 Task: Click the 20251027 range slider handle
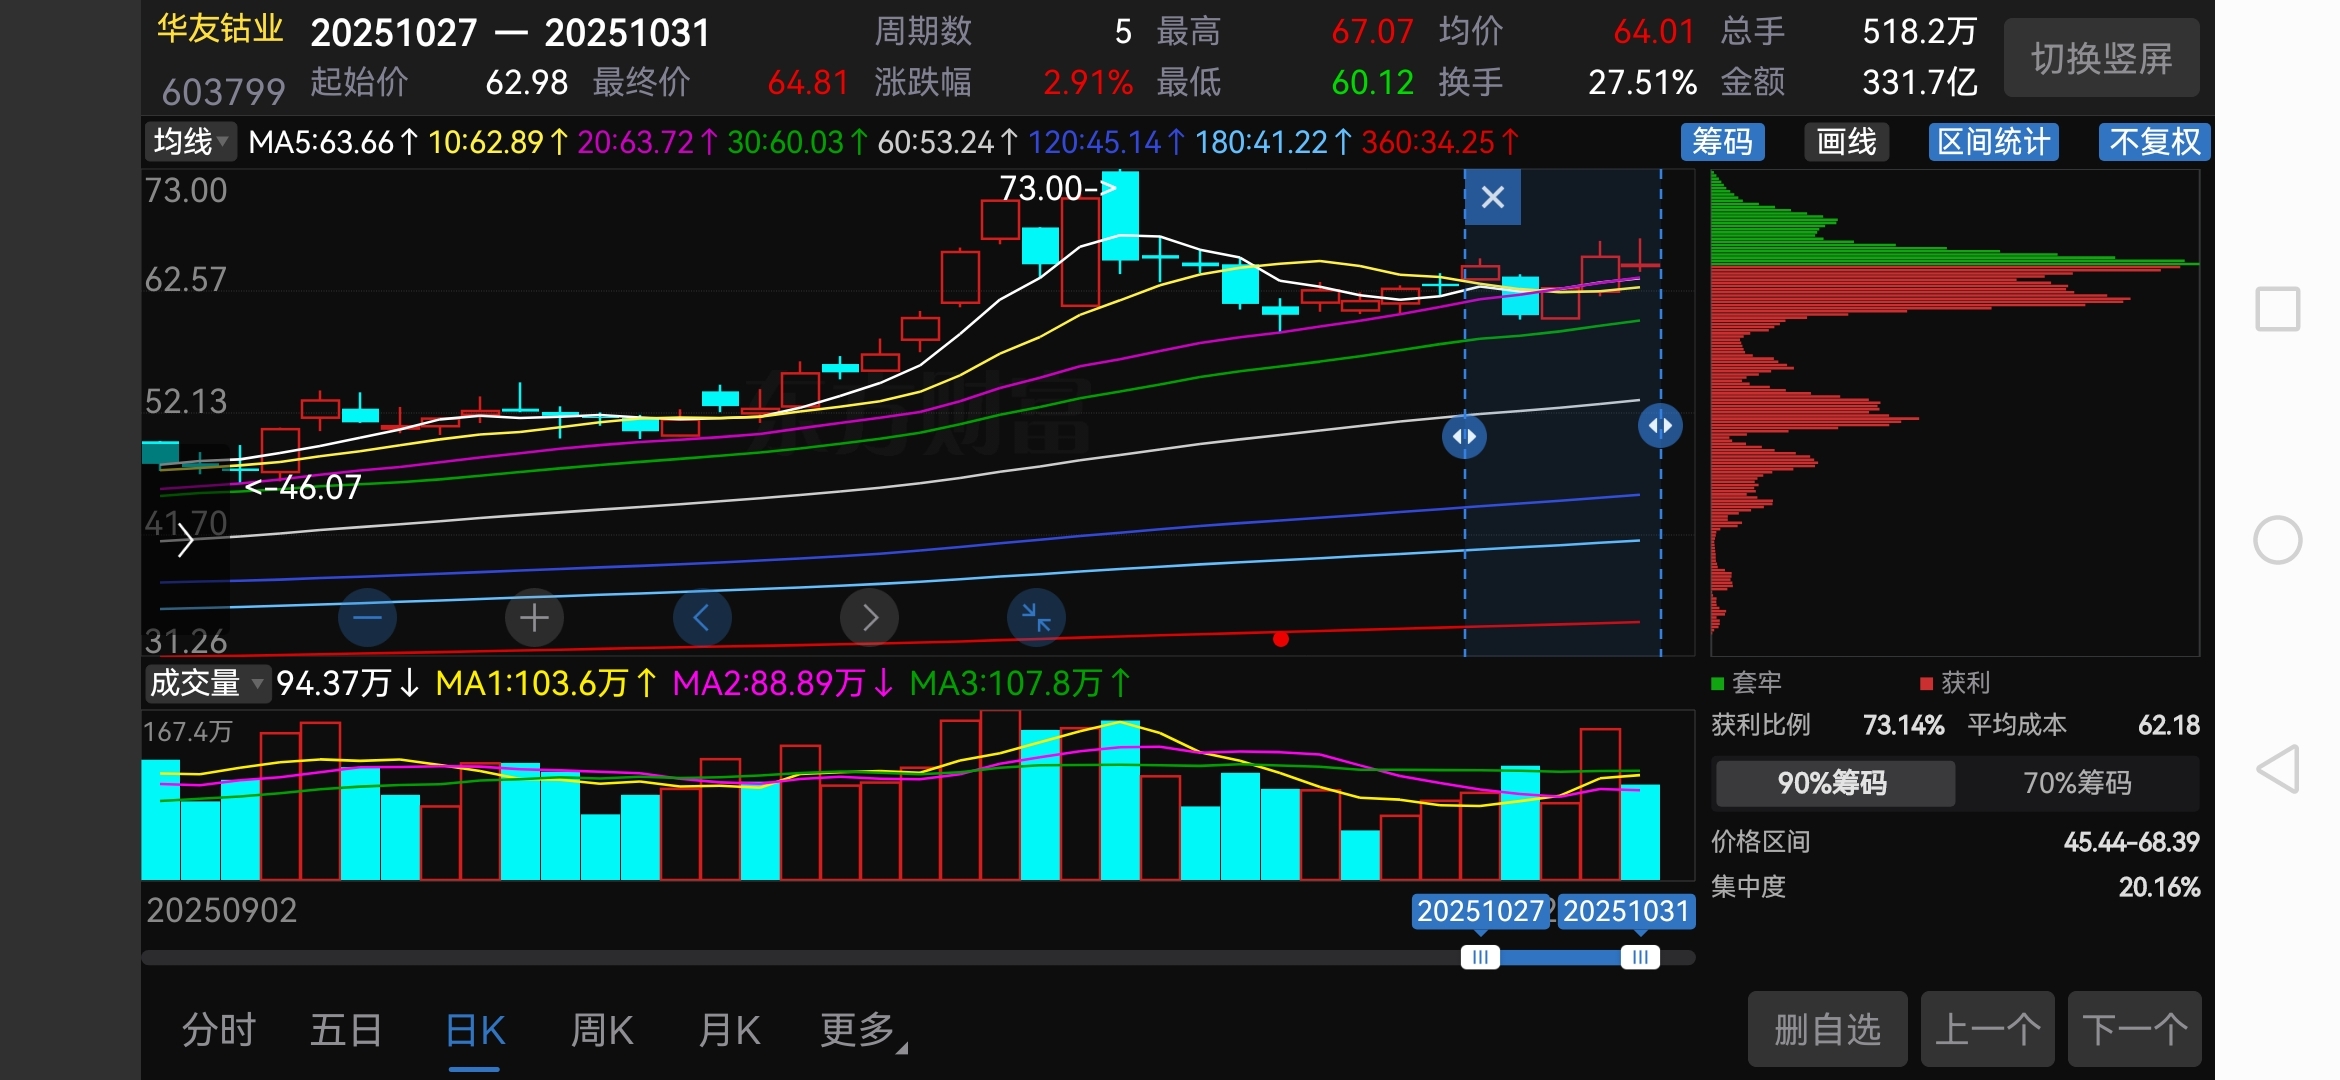[1480, 957]
